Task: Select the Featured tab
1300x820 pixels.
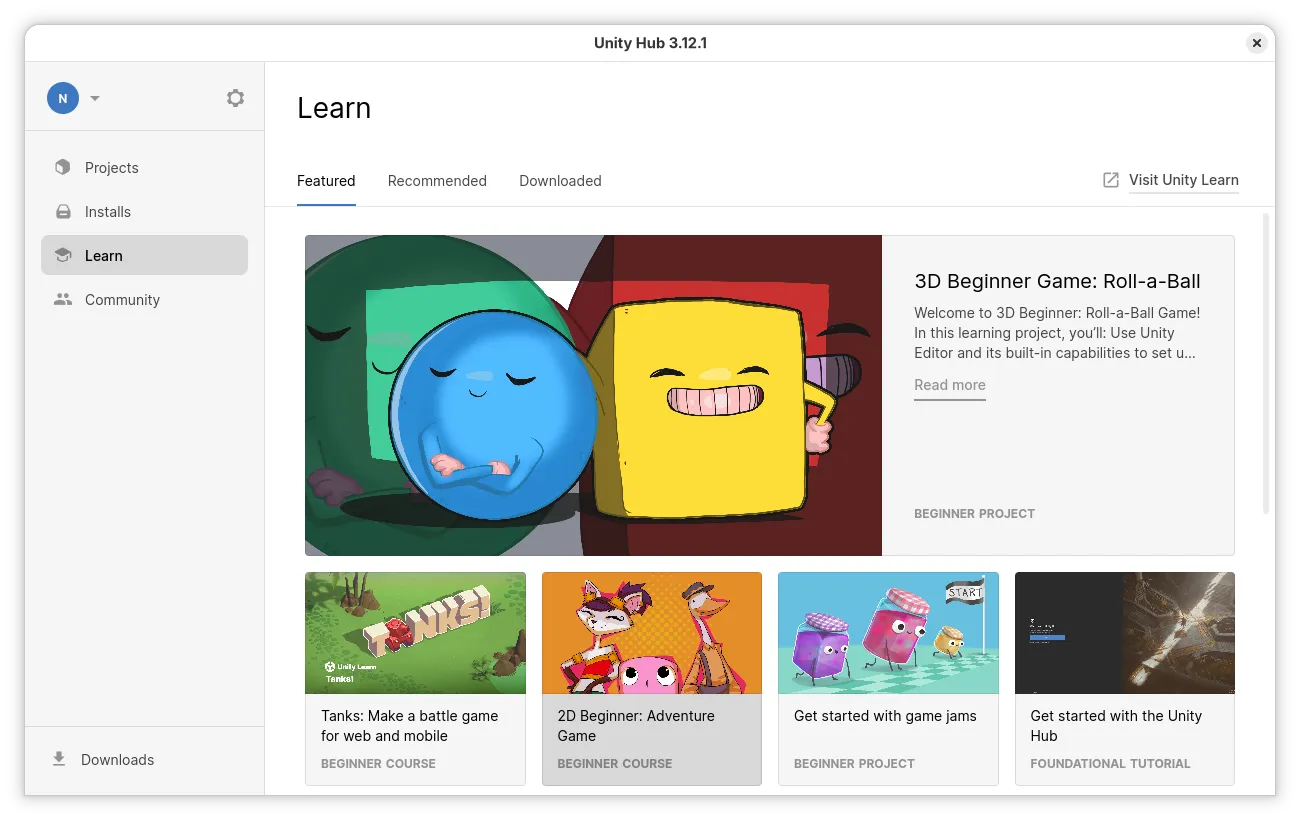Action: [326, 181]
